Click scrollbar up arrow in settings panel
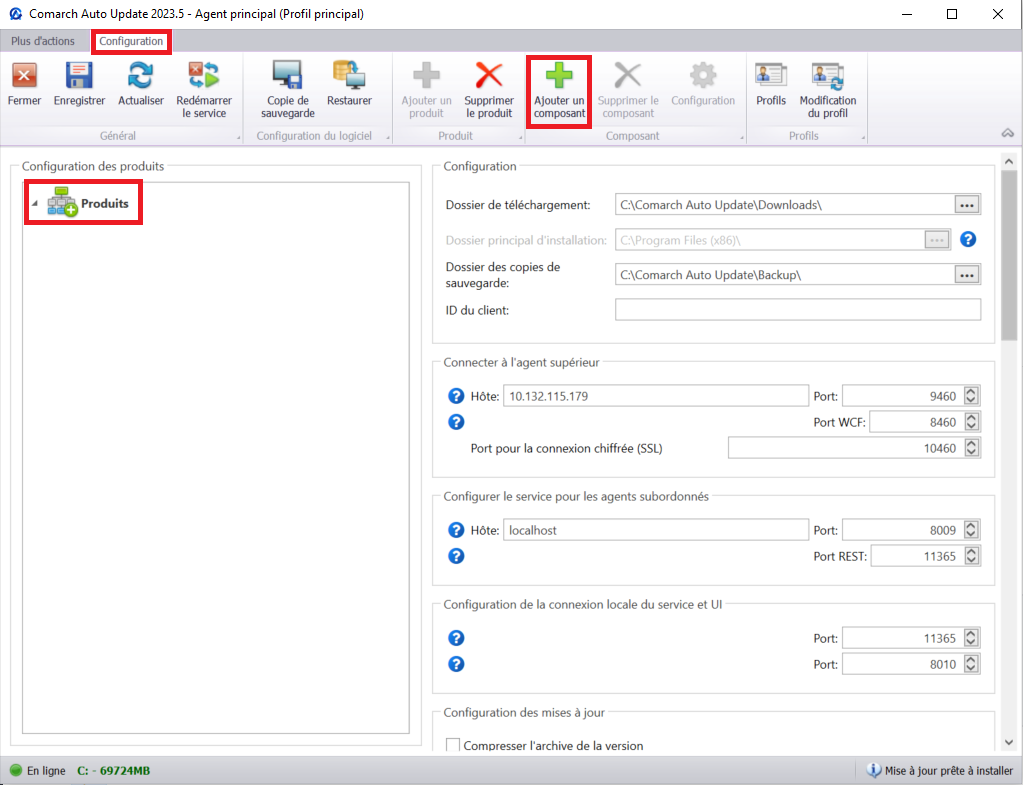 coord(1009,161)
